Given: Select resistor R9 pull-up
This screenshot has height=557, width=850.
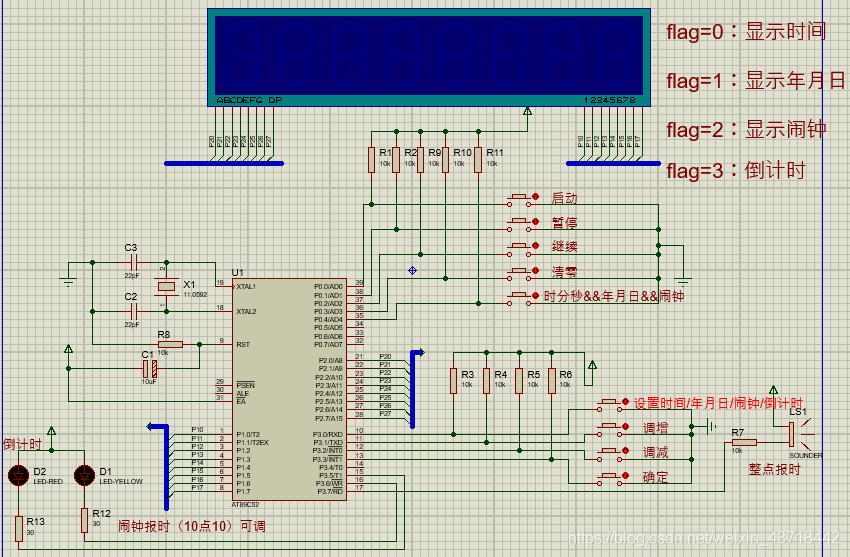Looking at the screenshot, I should [421, 160].
